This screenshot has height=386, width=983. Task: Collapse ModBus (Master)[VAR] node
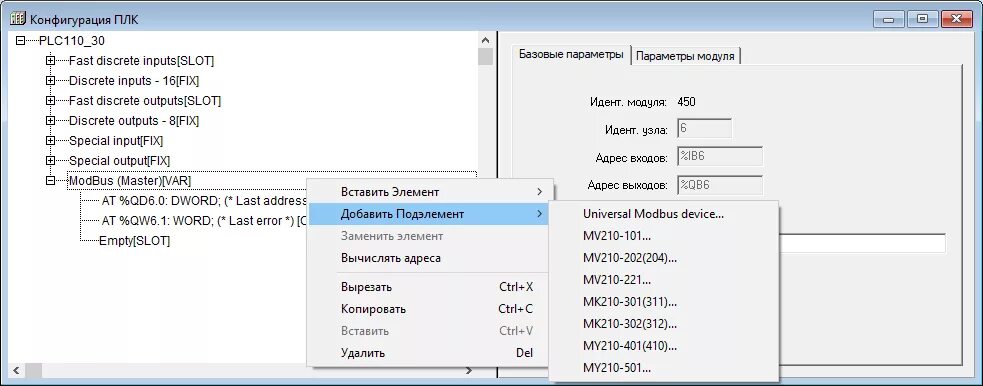pyautogui.click(x=50, y=181)
